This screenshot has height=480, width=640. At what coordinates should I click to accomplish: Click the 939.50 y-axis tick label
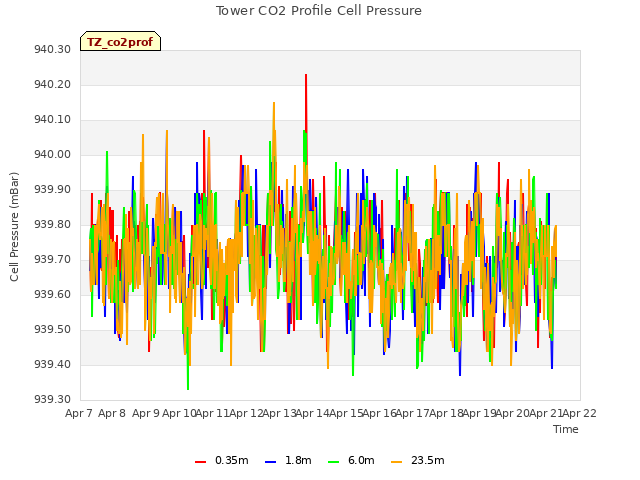[52, 329]
